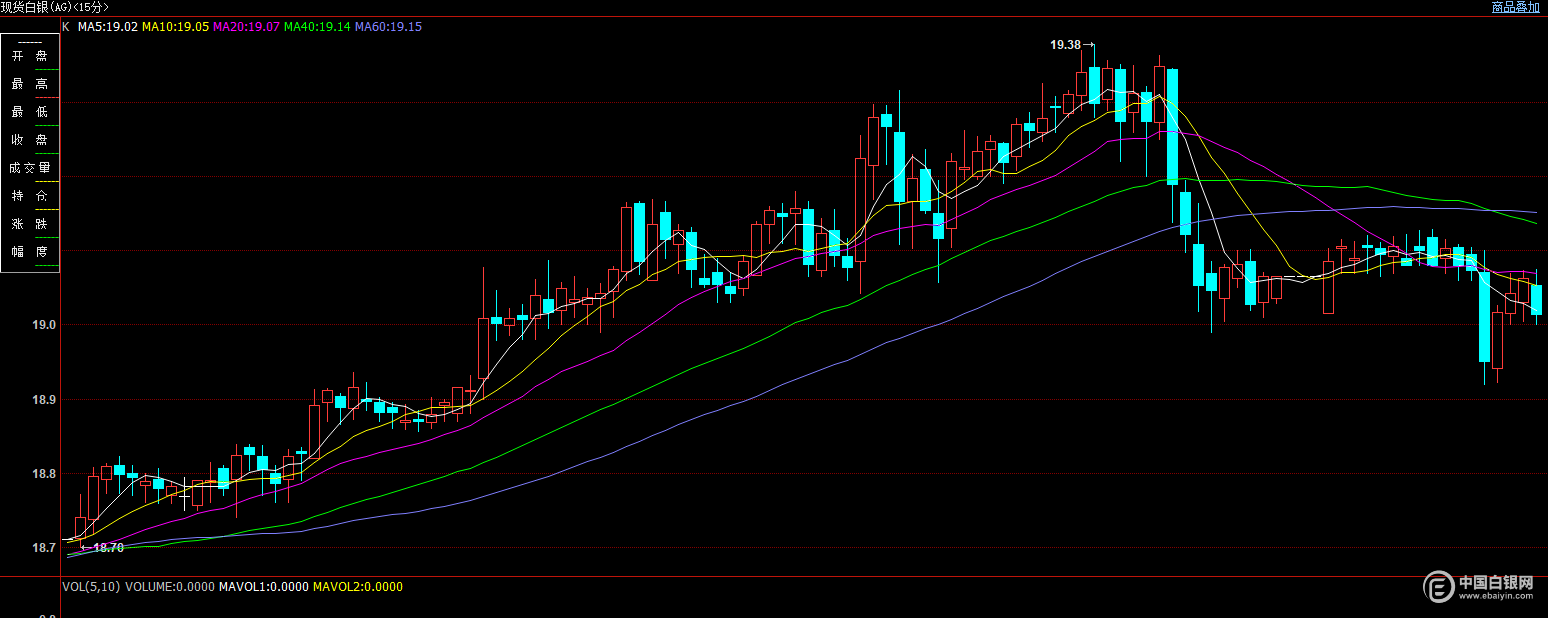Click the yellow MAVOL2 volume label
The height and width of the screenshot is (618, 1548).
click(358, 587)
